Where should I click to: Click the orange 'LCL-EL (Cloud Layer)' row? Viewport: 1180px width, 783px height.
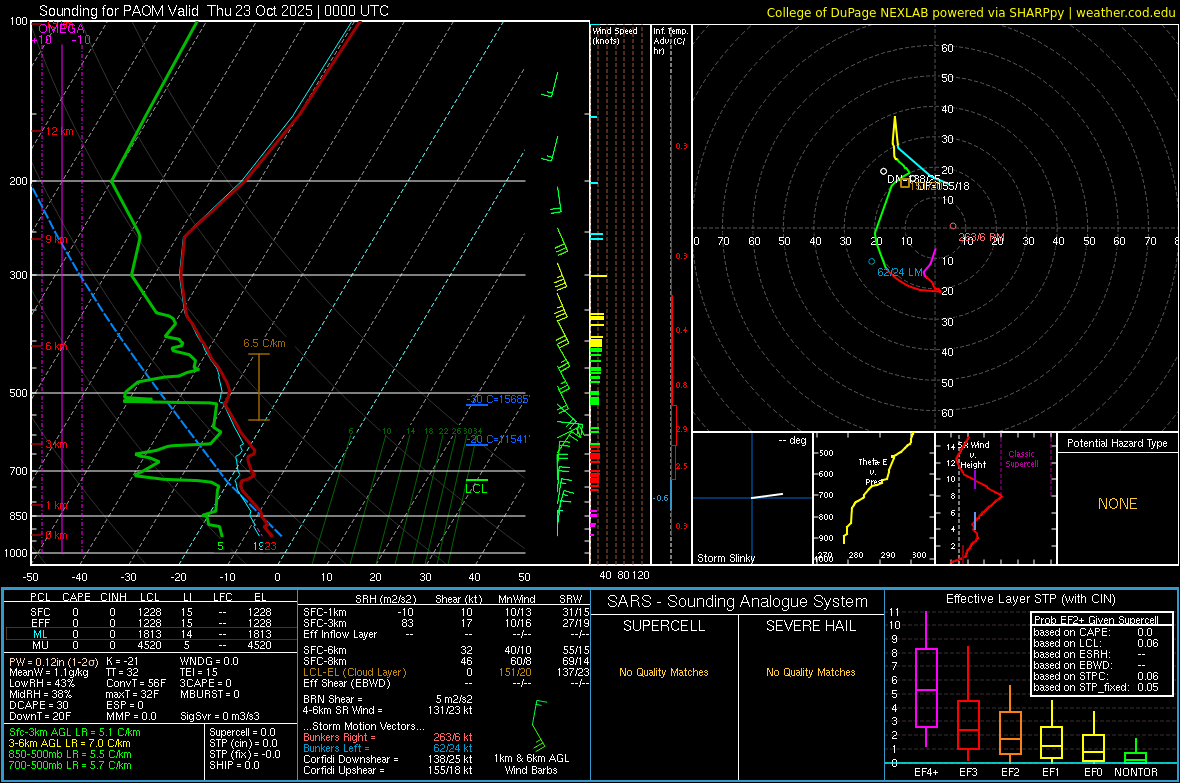pyautogui.click(x=446, y=672)
